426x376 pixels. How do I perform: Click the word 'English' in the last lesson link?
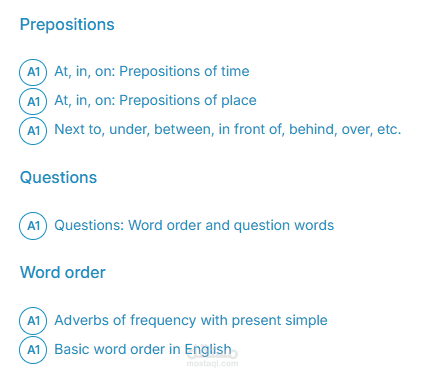[x=208, y=350]
